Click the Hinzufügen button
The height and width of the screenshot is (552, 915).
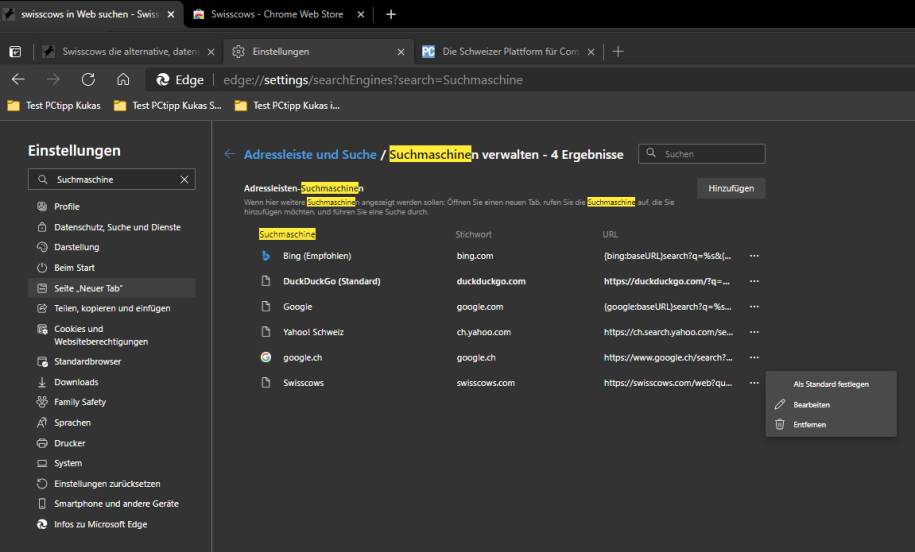click(x=731, y=188)
